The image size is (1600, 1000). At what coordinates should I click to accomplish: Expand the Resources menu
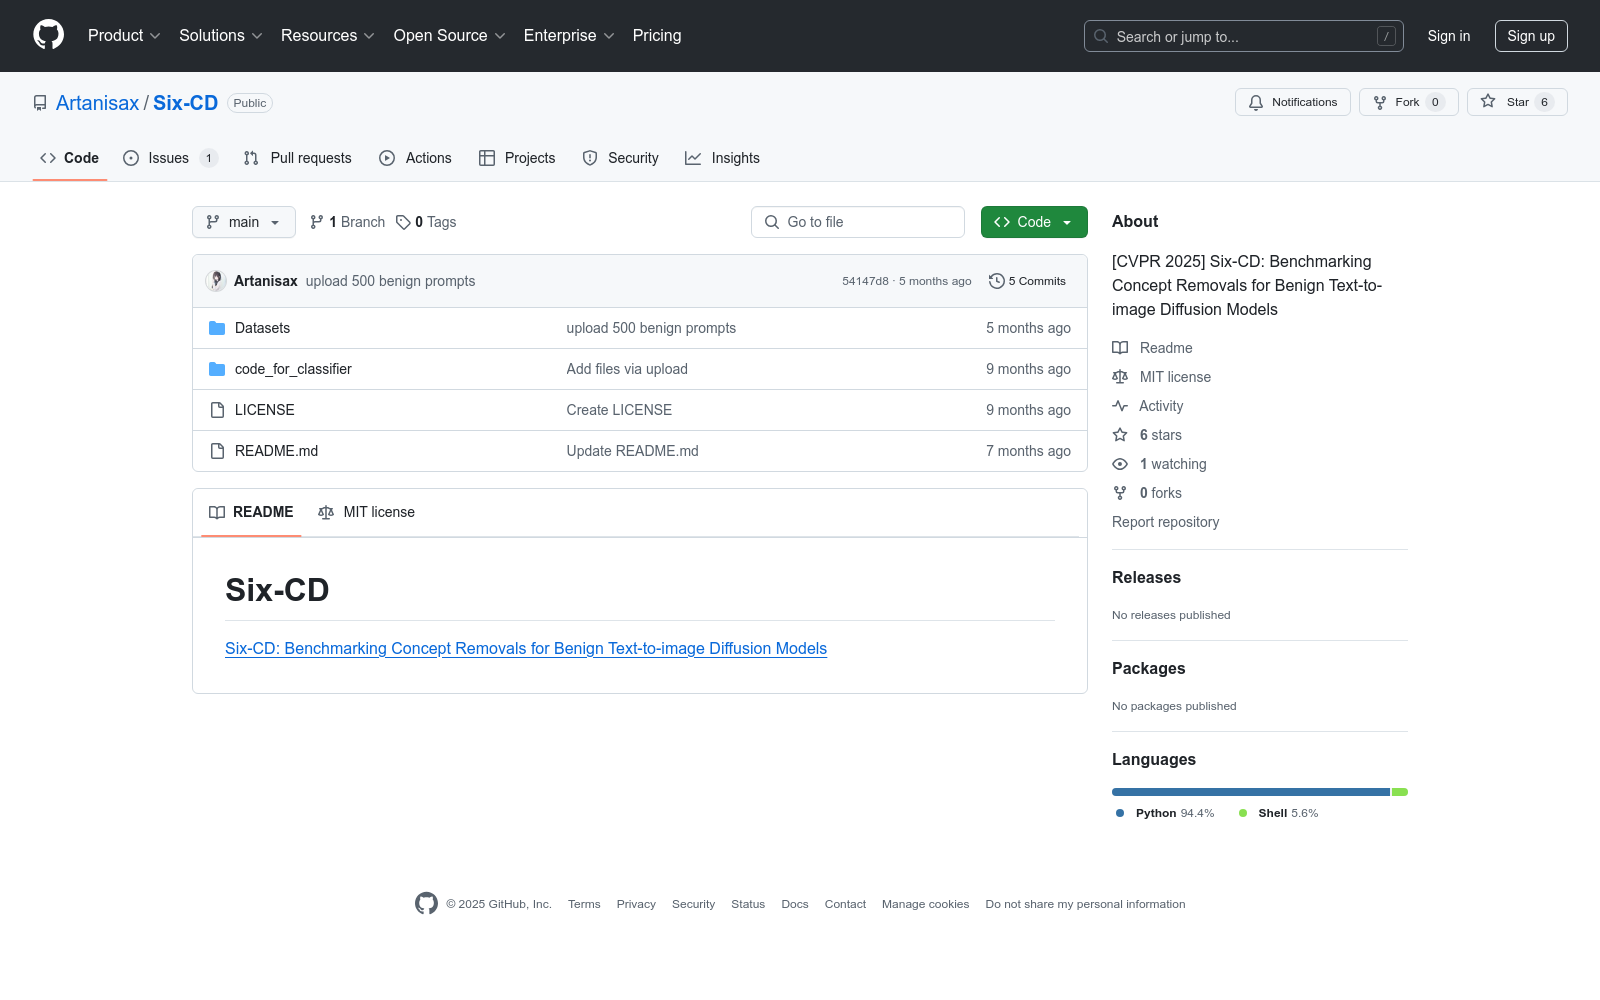coord(328,35)
